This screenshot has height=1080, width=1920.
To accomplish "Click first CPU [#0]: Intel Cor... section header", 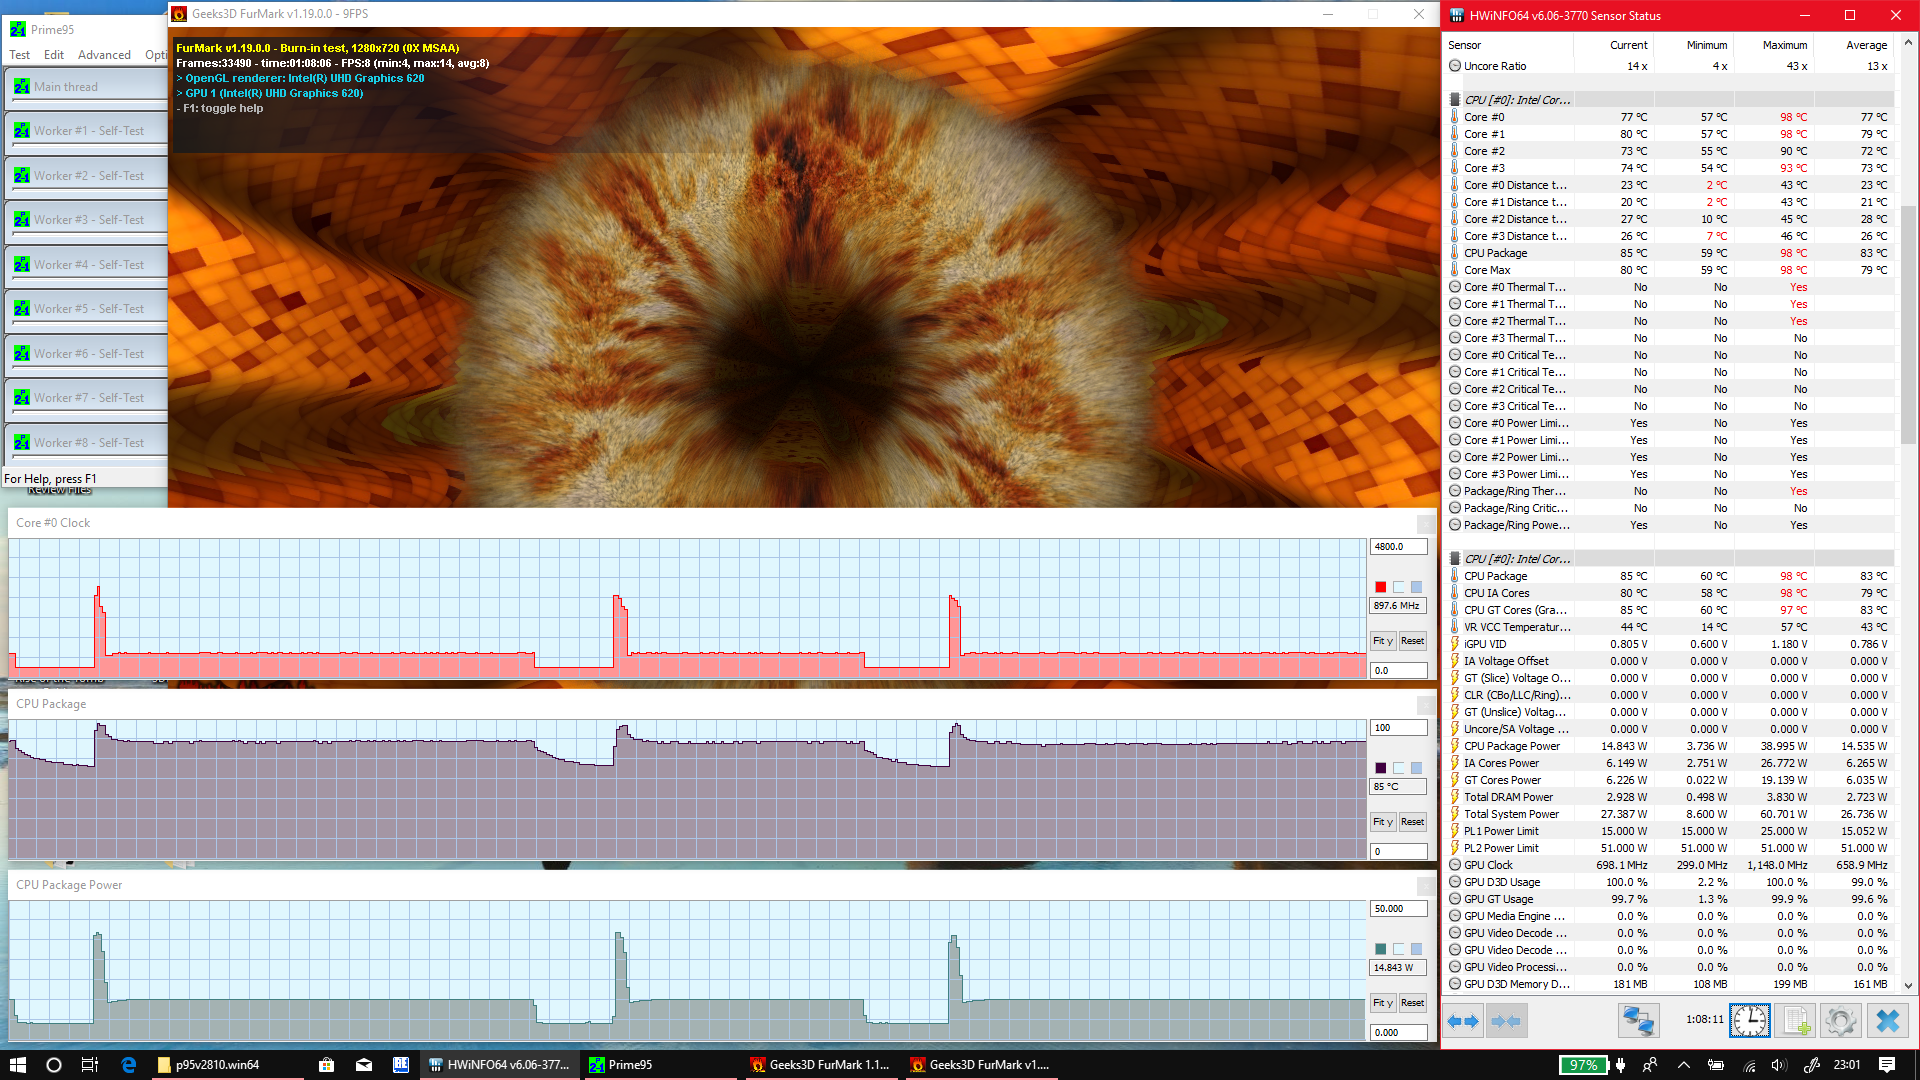I will [1669, 100].
